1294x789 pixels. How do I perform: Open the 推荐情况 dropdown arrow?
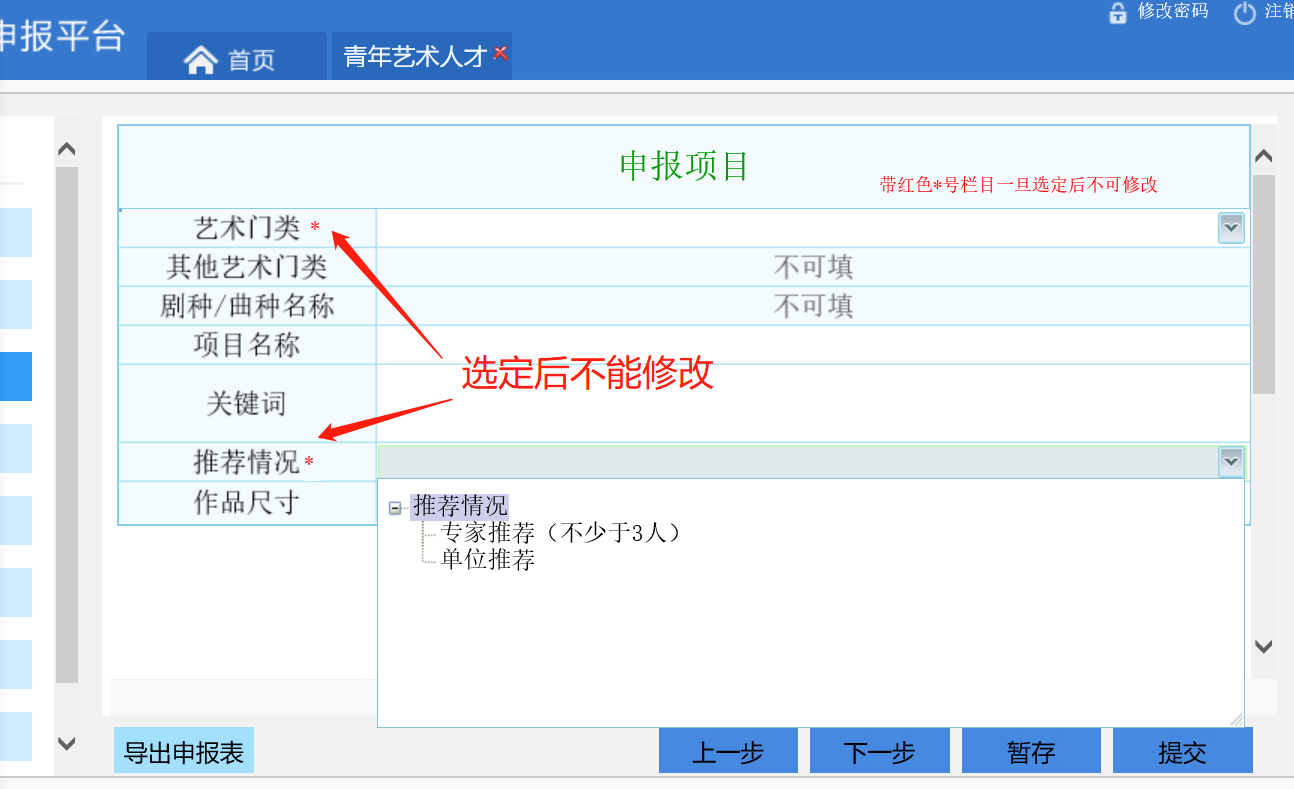coord(1231,461)
